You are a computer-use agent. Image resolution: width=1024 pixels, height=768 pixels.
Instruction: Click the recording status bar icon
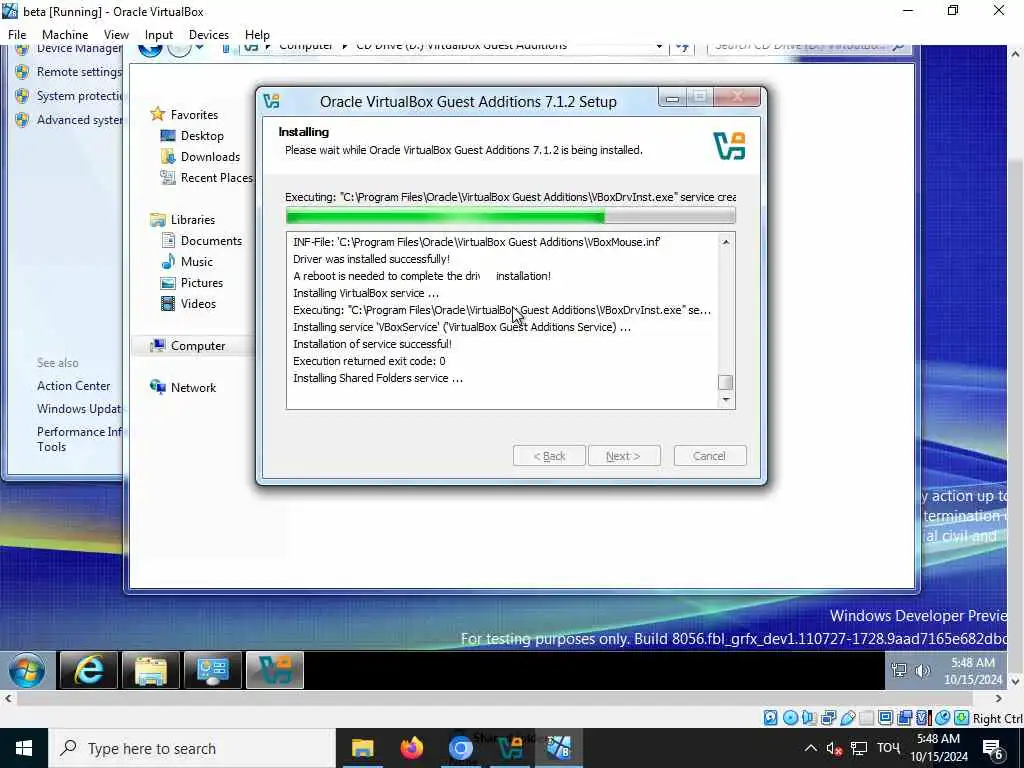click(904, 718)
